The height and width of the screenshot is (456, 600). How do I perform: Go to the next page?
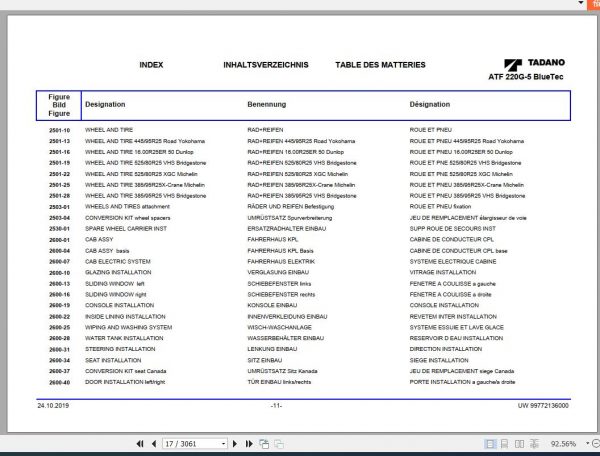235,444
